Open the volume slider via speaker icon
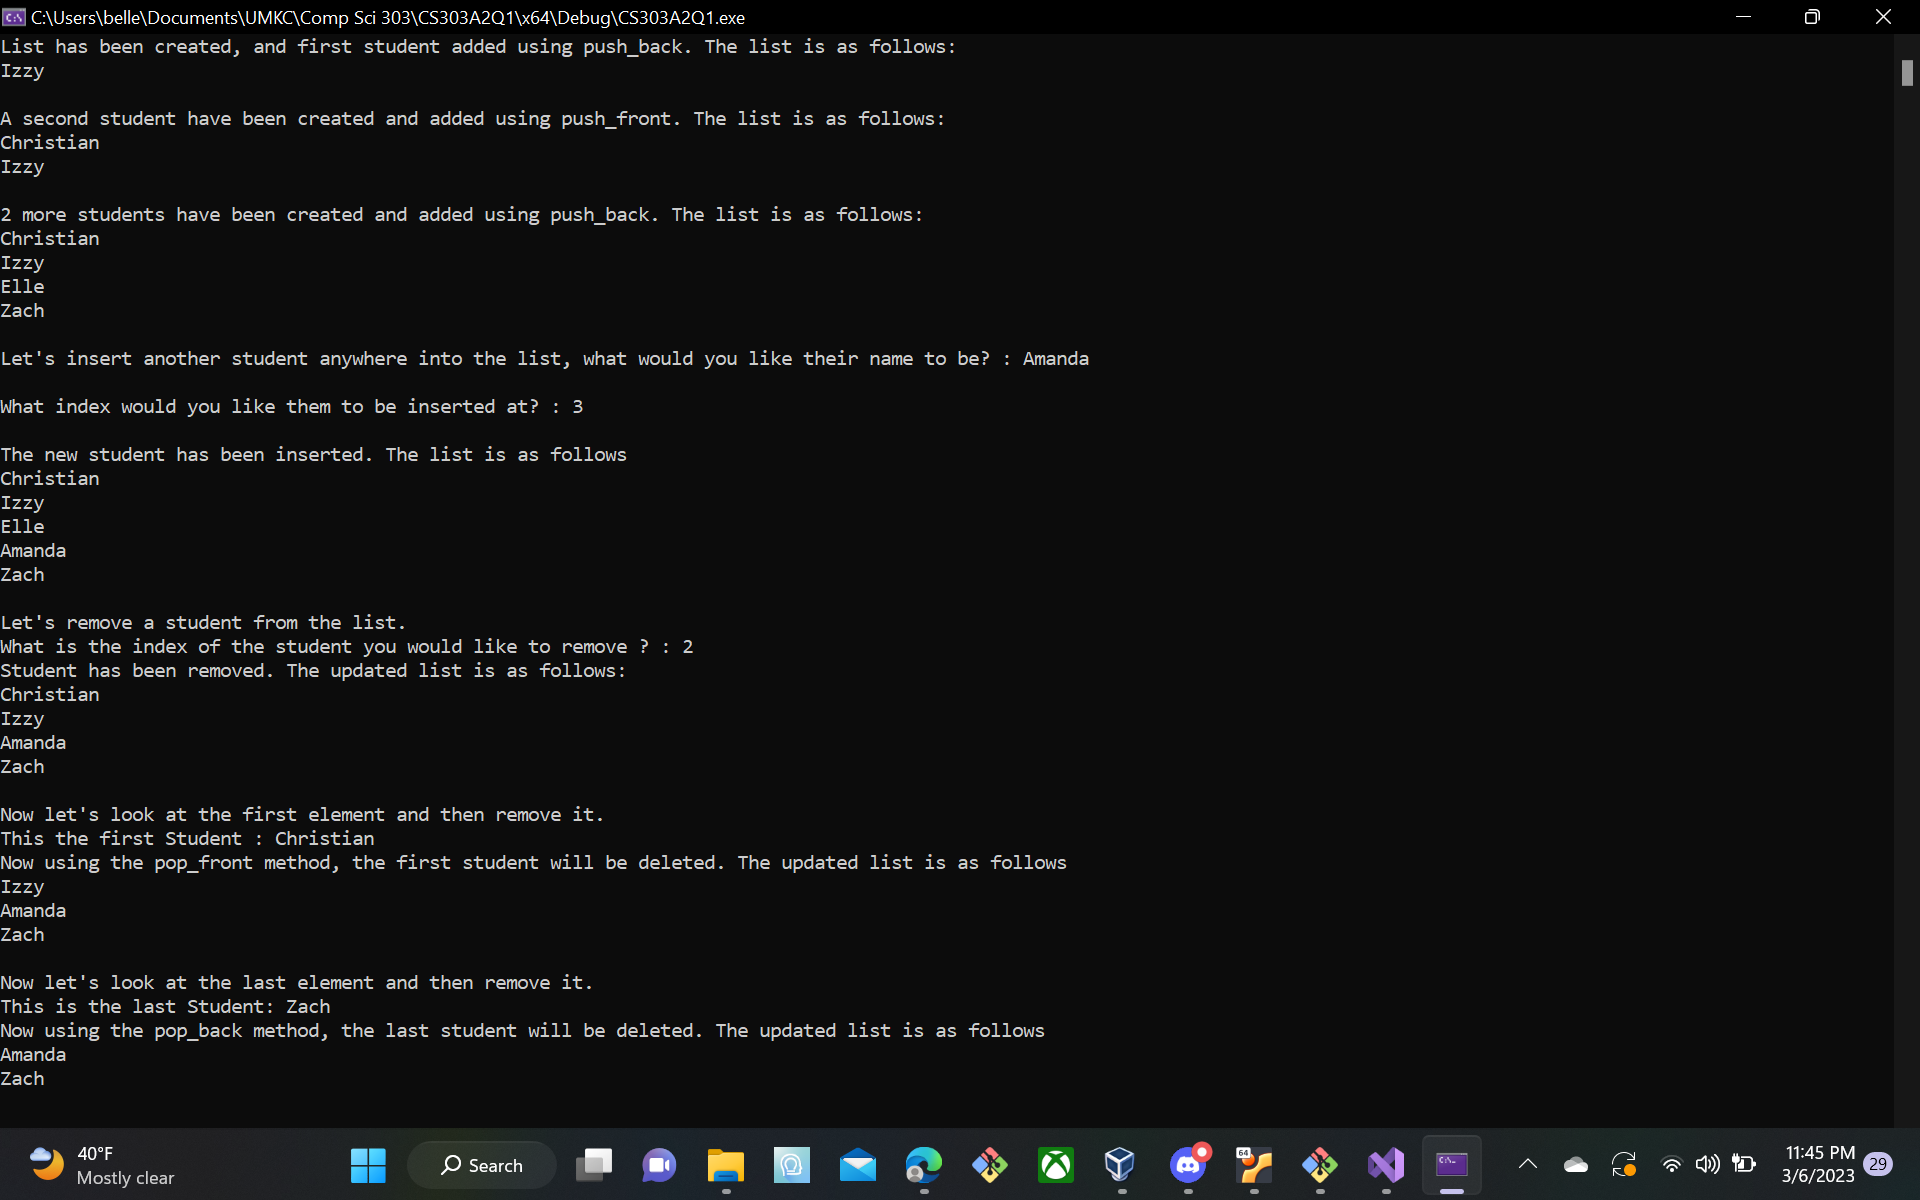Image resolution: width=1920 pixels, height=1200 pixels. pyautogui.click(x=1708, y=1164)
